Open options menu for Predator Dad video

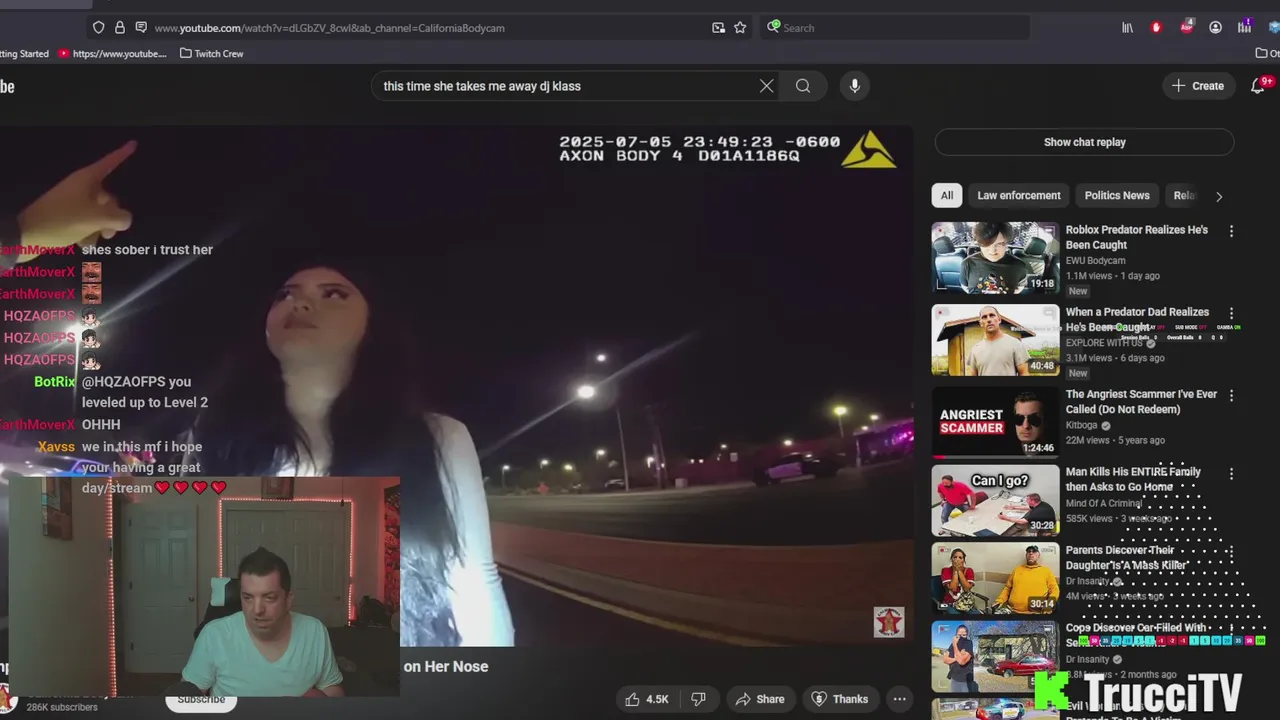pos(1231,313)
